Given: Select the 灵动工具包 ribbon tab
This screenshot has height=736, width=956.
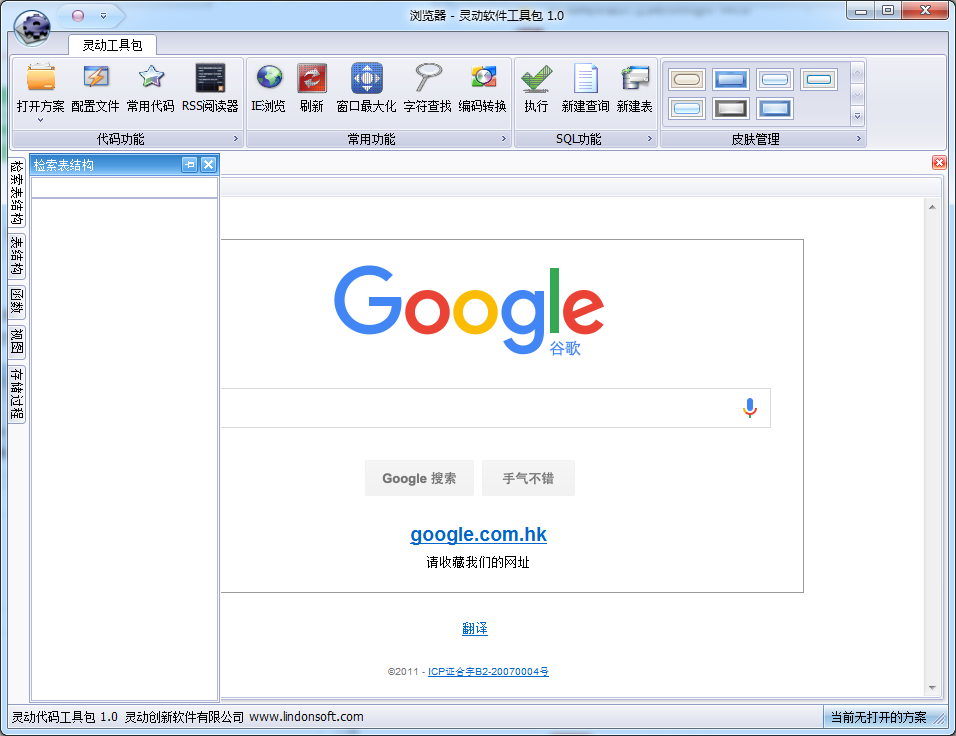Looking at the screenshot, I should [112, 45].
